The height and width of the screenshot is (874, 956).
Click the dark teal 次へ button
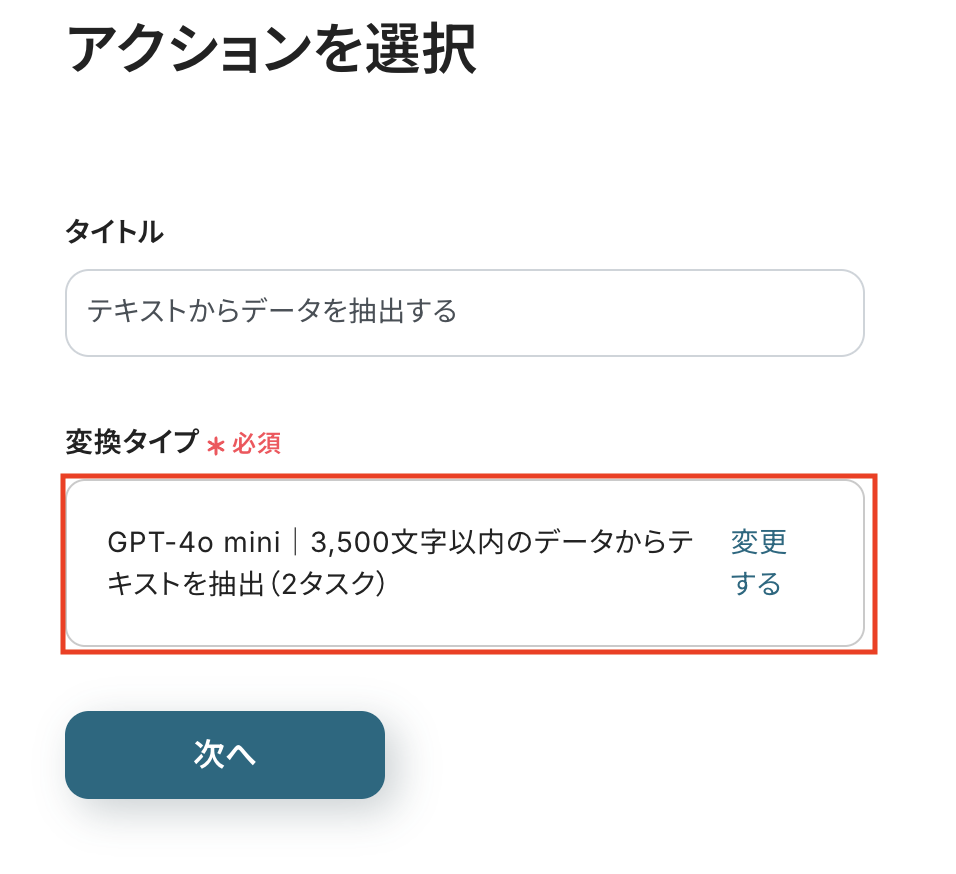pos(225,755)
